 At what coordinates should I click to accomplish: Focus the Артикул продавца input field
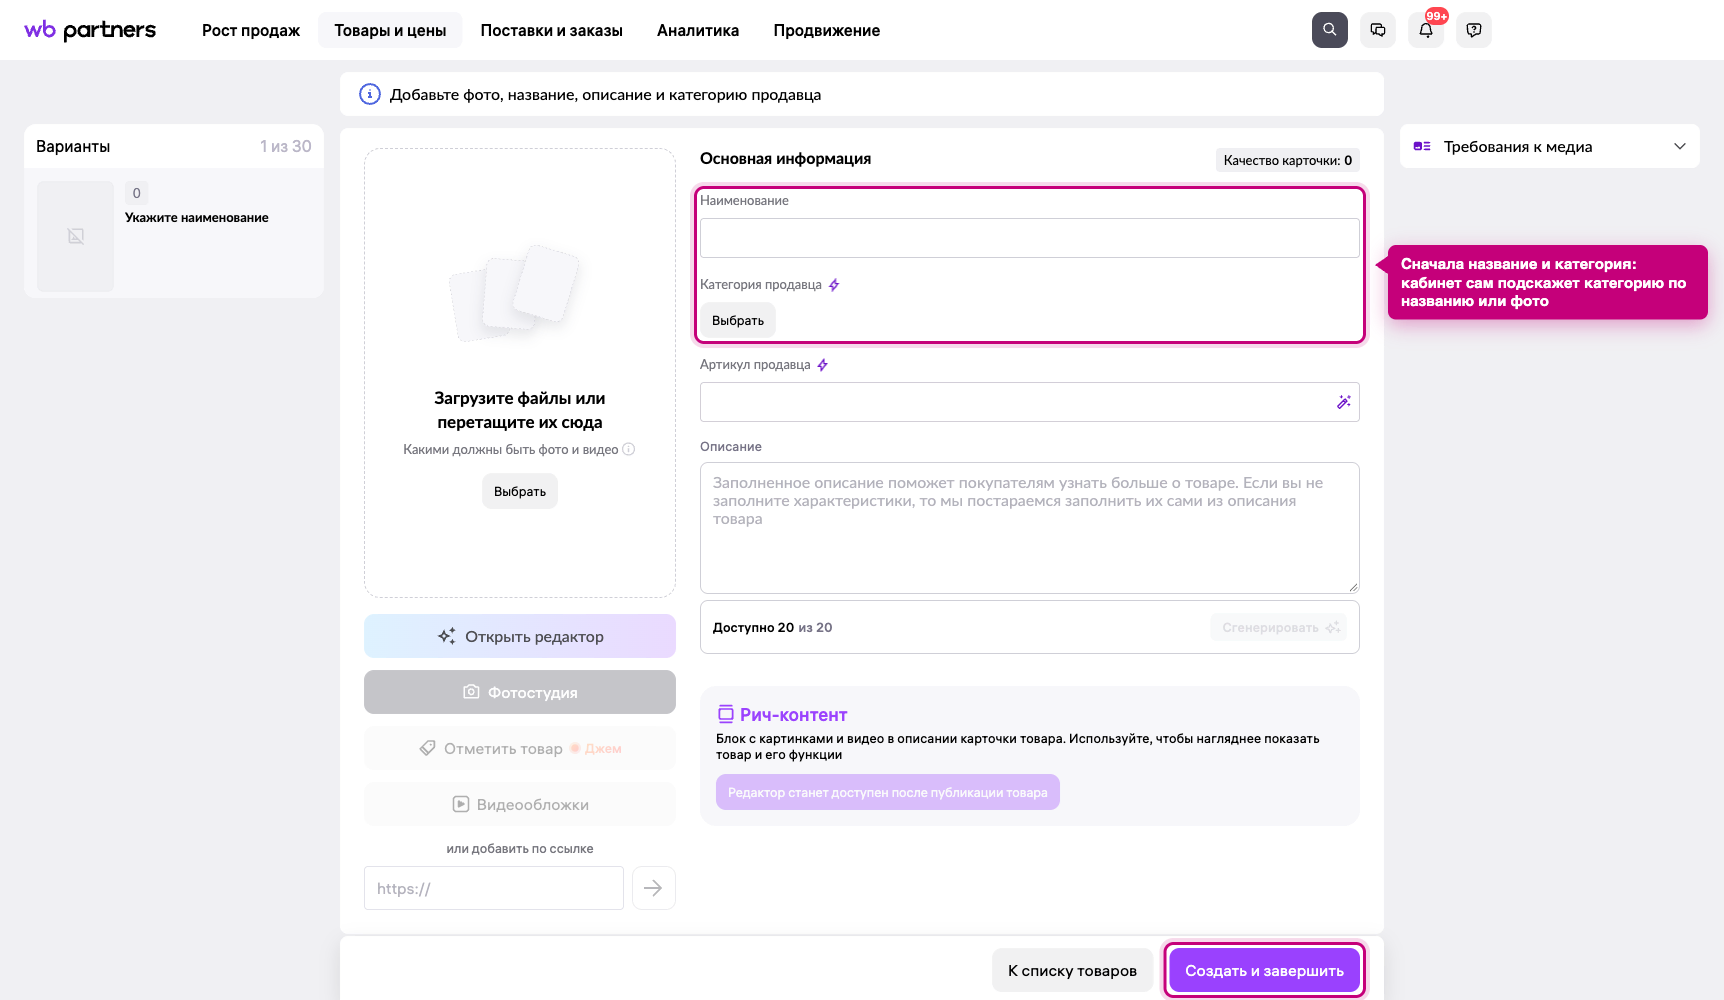pyautogui.click(x=1030, y=402)
